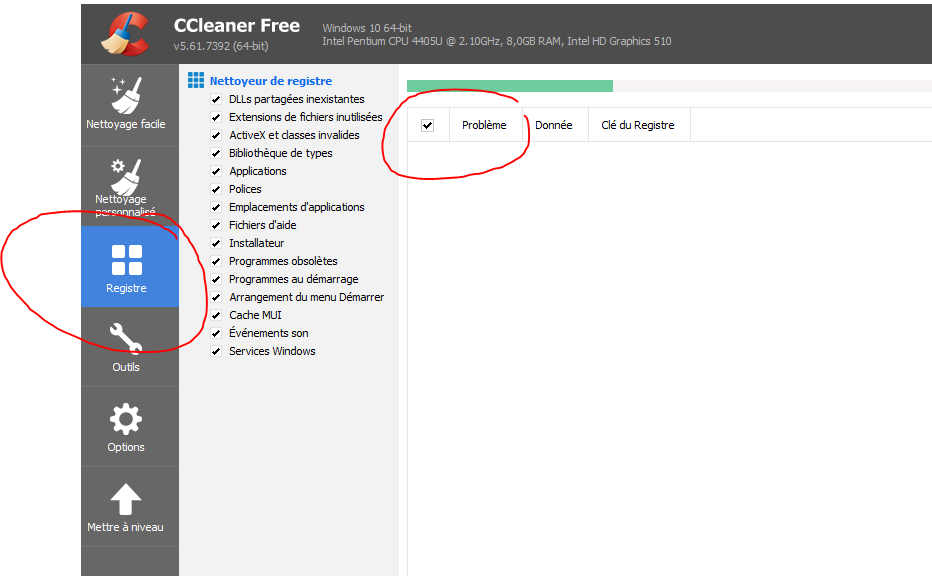The image size is (932, 576).
Task: Click the CCleaner logo icon
Action: click(125, 34)
